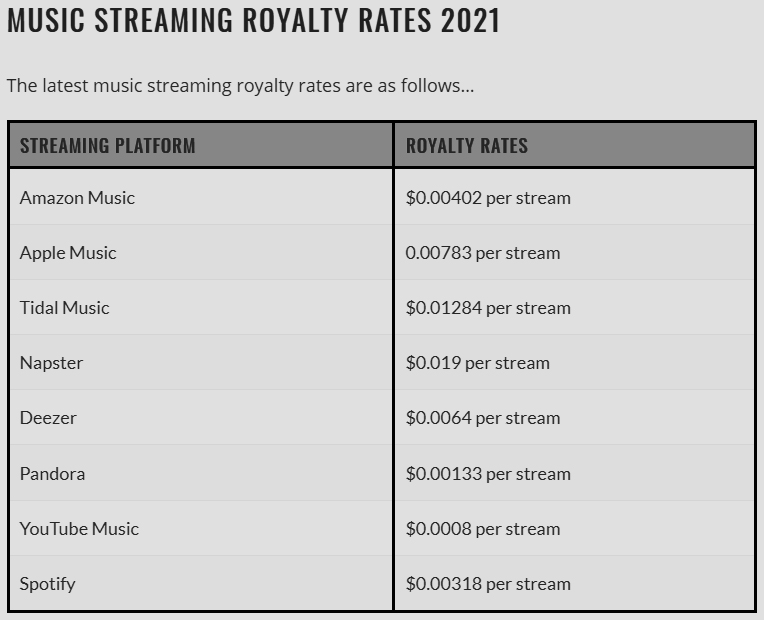Click the $0.01284 per stream rate
This screenshot has width=764, height=620.
click(488, 308)
